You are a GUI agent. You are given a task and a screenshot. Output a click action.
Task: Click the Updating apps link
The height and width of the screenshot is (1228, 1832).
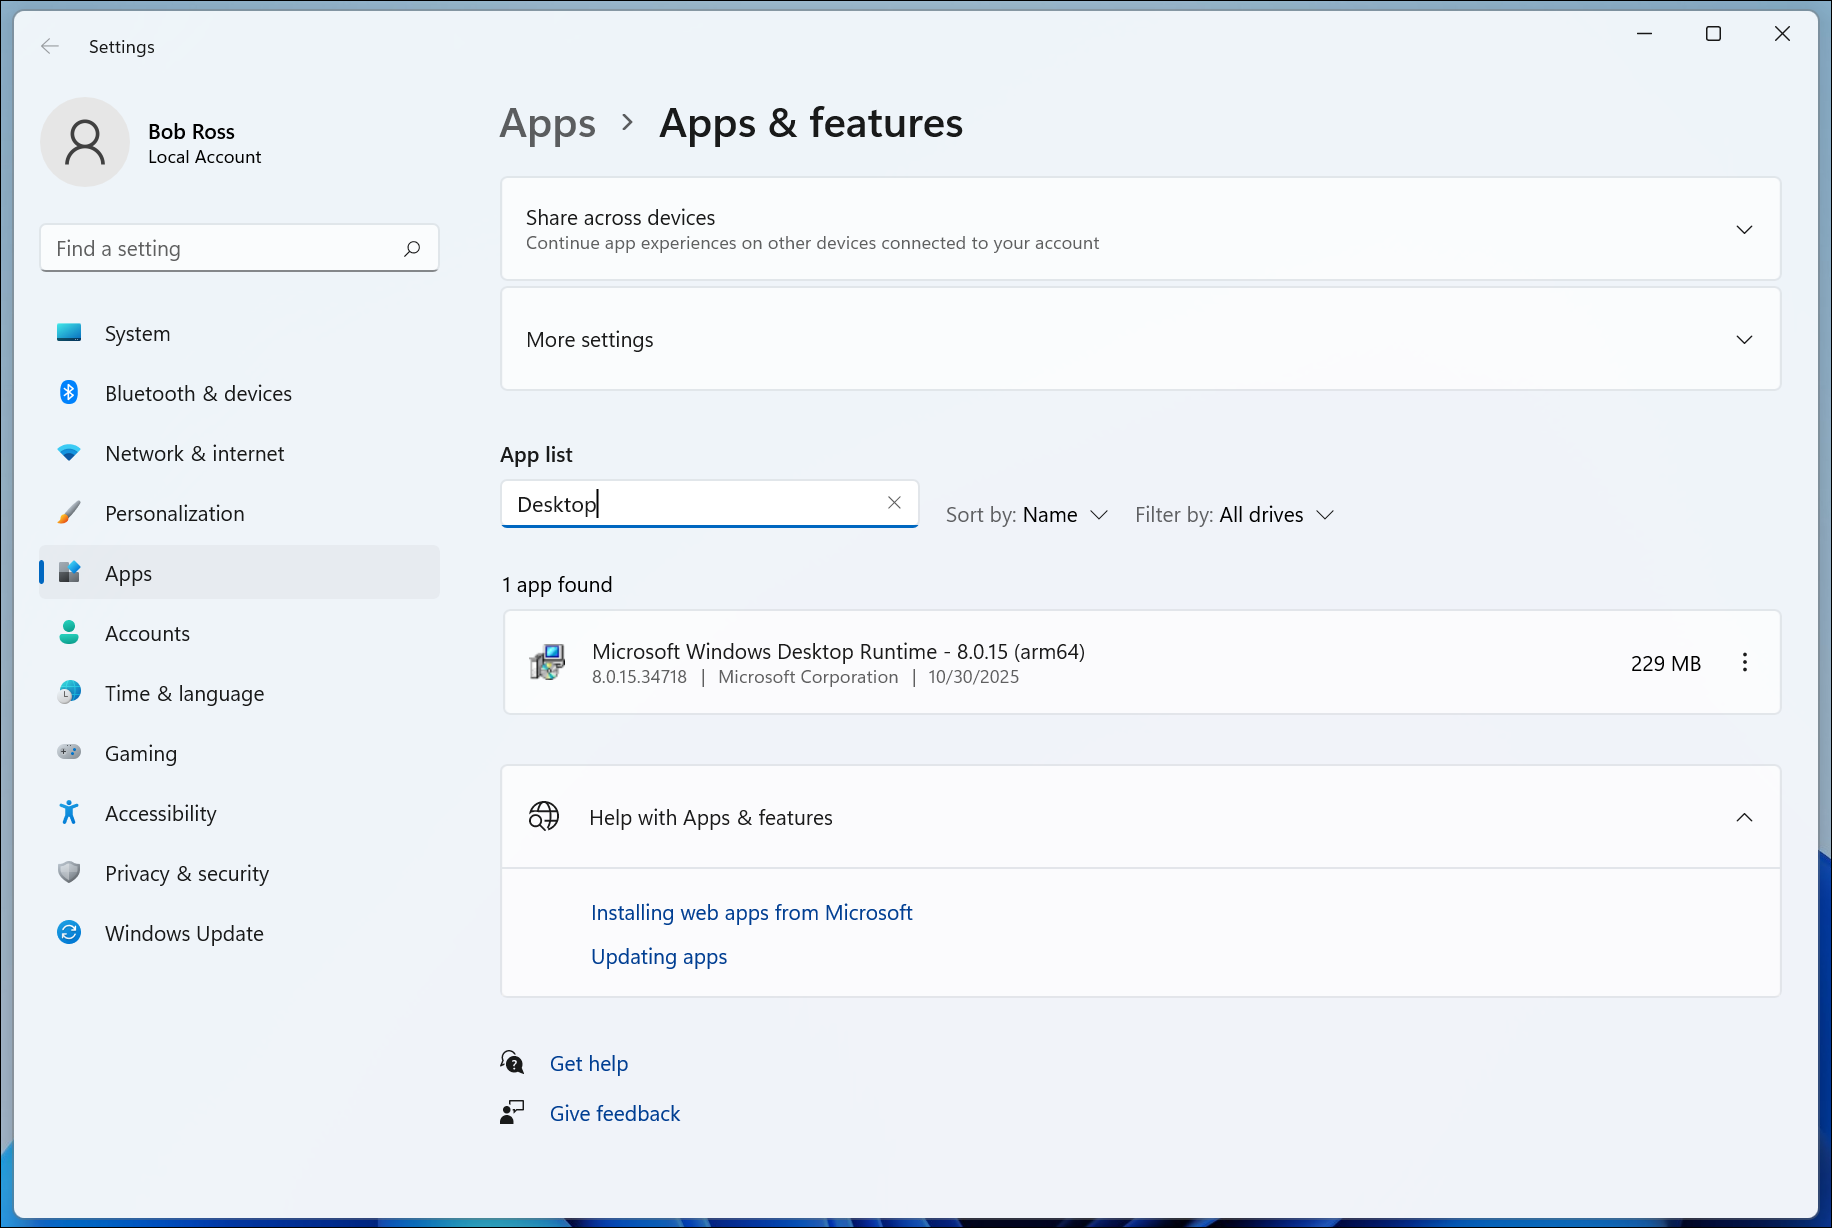659,957
